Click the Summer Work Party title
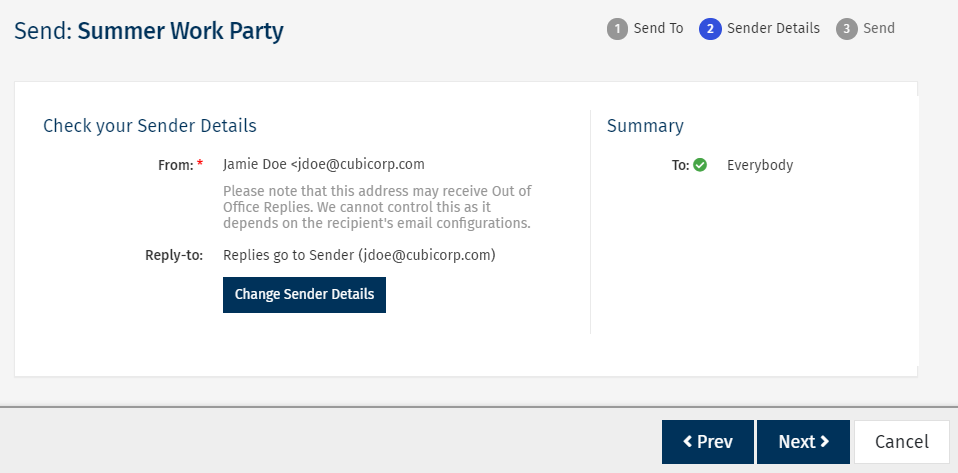Image resolution: width=958 pixels, height=473 pixels. (x=180, y=31)
